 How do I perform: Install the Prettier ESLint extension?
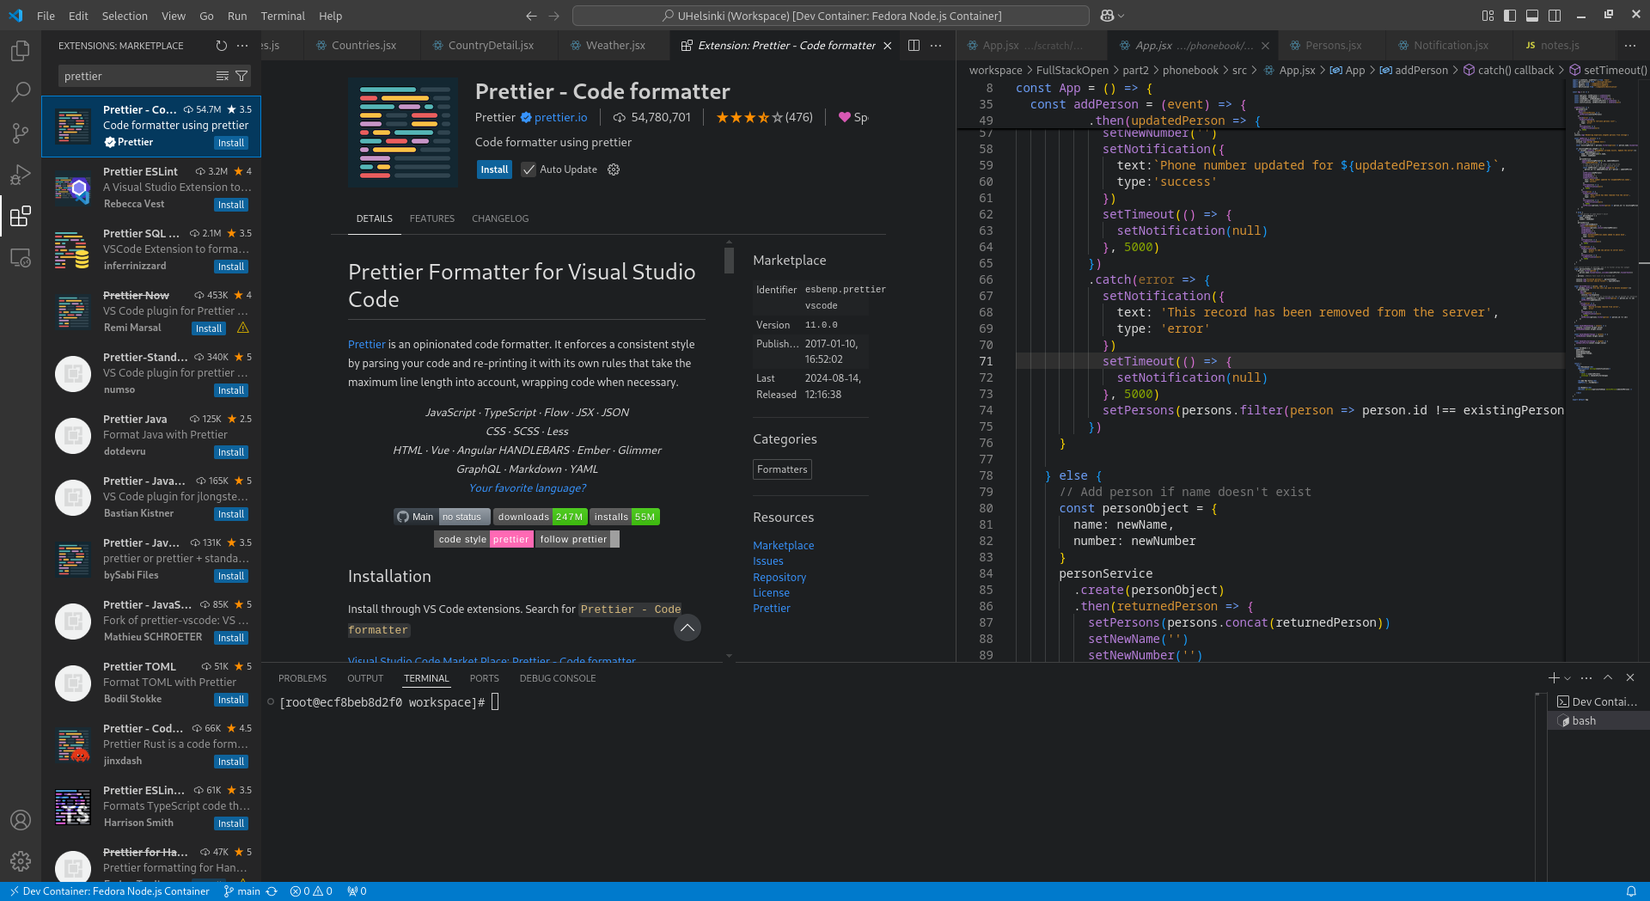pos(230,204)
